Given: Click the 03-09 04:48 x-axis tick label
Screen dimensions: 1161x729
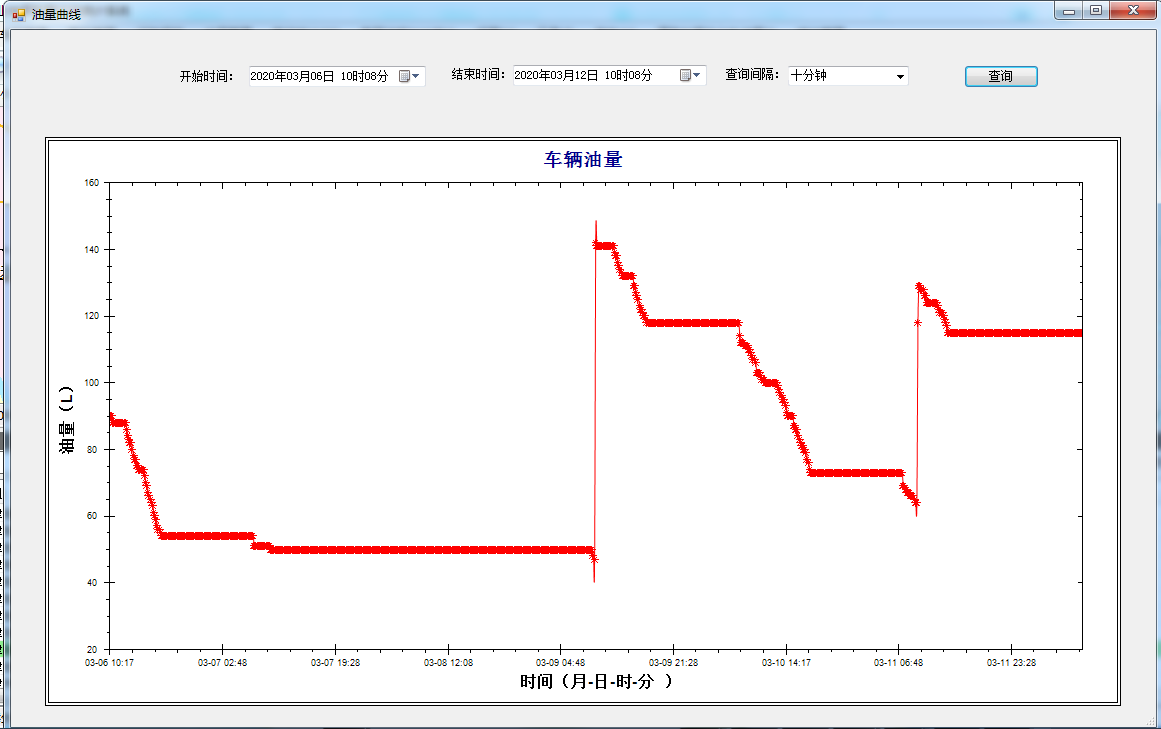Looking at the screenshot, I should (560, 663).
